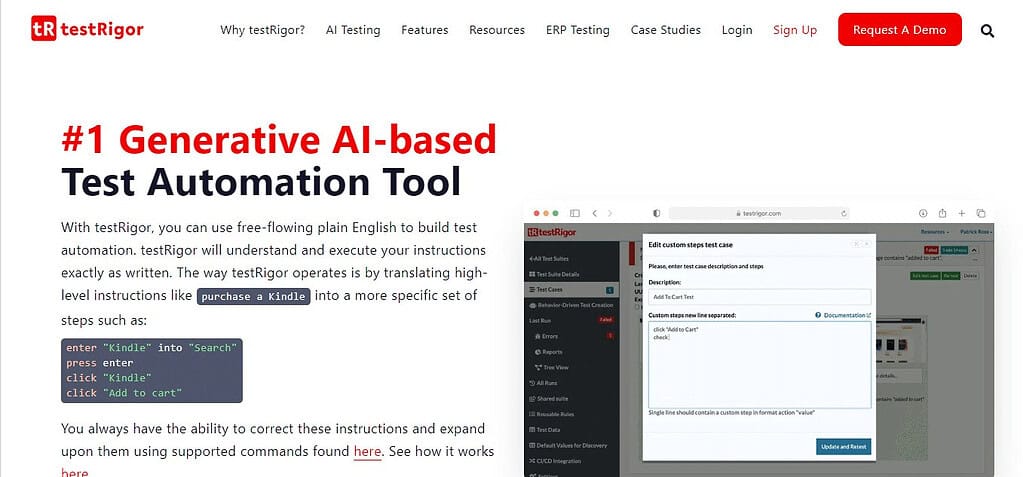This screenshot has height=477, width=1023.
Task: Expand the Patrick Ross user dropdown
Action: (976, 232)
